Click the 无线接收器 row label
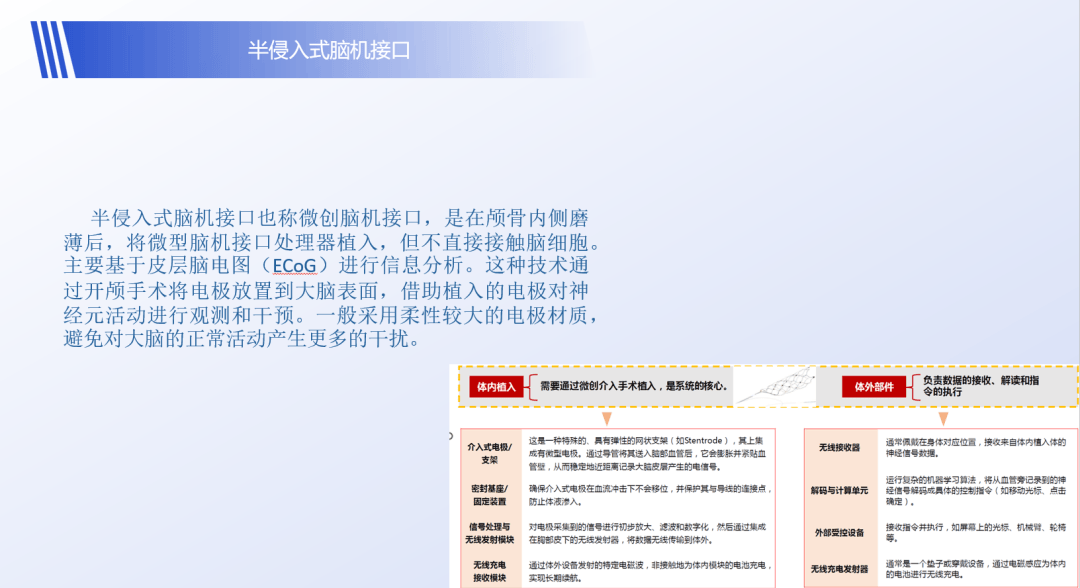The image size is (1080, 588). 839,448
